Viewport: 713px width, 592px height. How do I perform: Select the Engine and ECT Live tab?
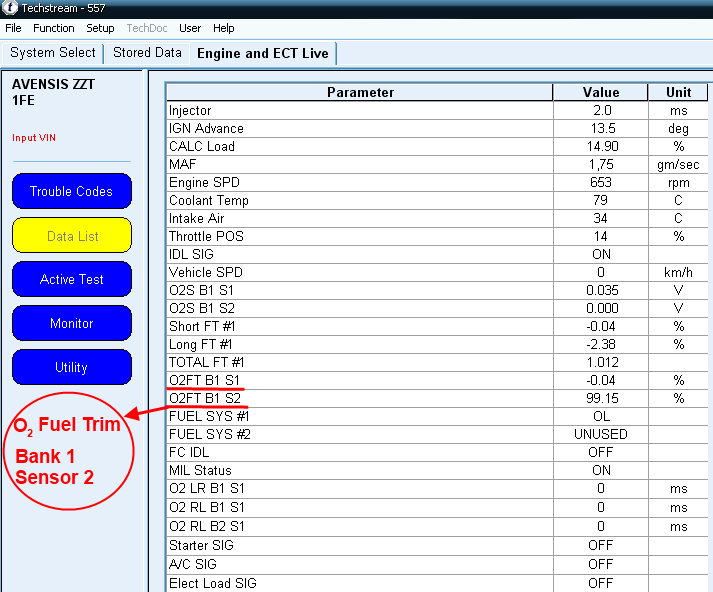(x=263, y=53)
